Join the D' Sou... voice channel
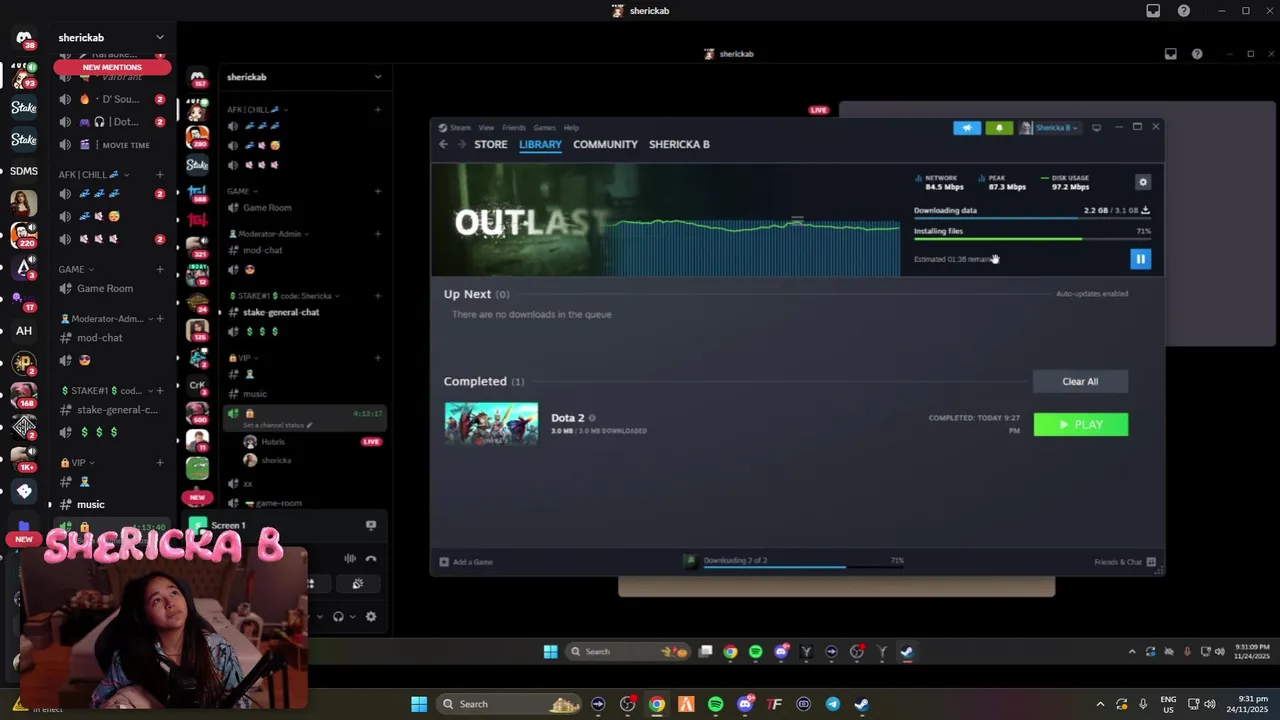The height and width of the screenshot is (720, 1280). [x=110, y=99]
